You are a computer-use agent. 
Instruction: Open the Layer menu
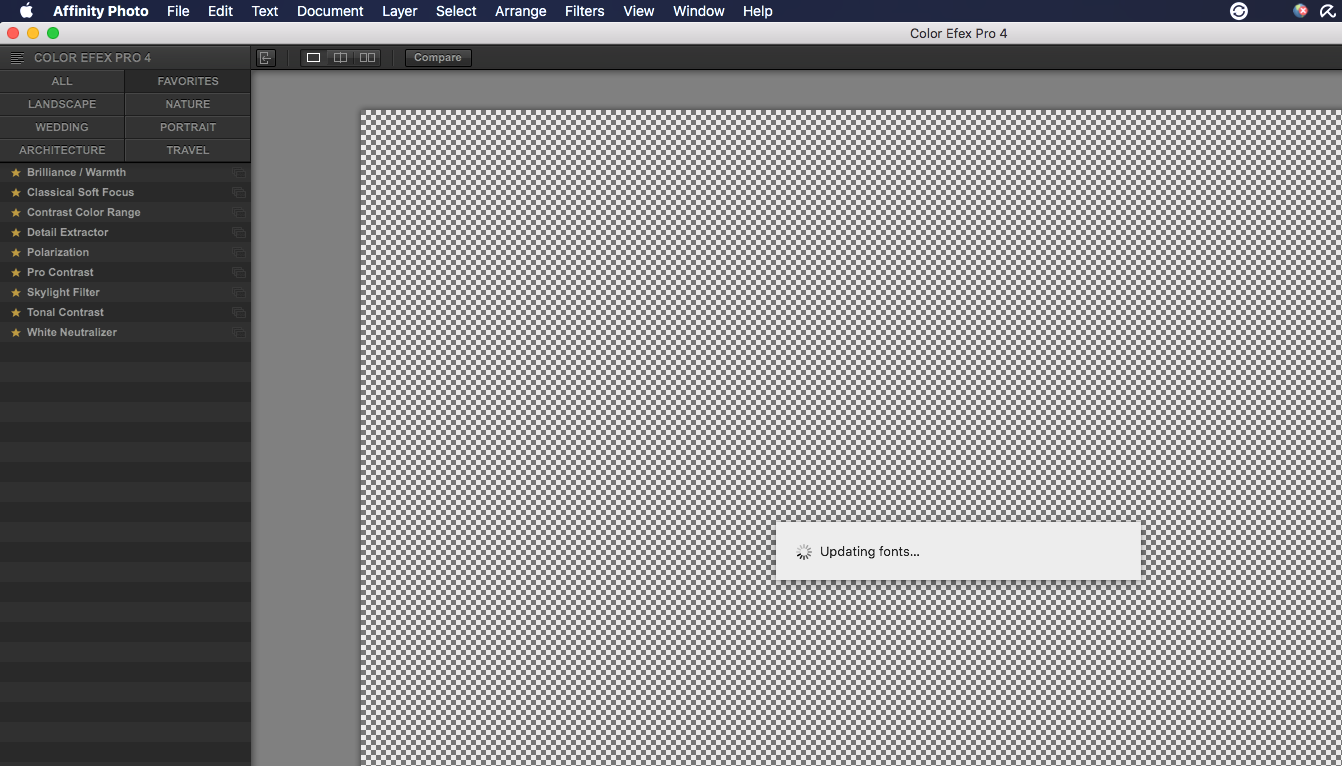[400, 11]
